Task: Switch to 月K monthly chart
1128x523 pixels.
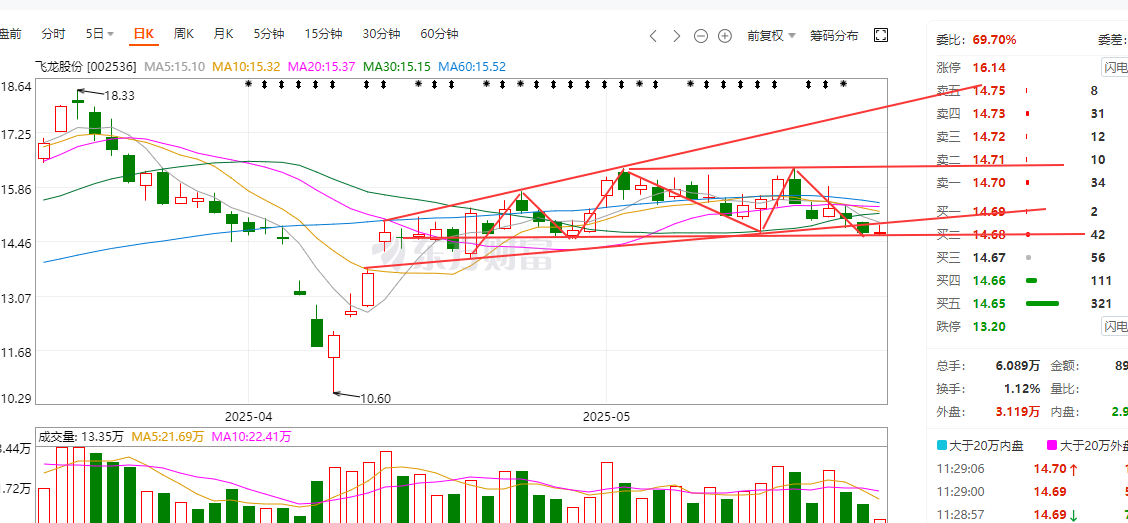Action: point(224,34)
